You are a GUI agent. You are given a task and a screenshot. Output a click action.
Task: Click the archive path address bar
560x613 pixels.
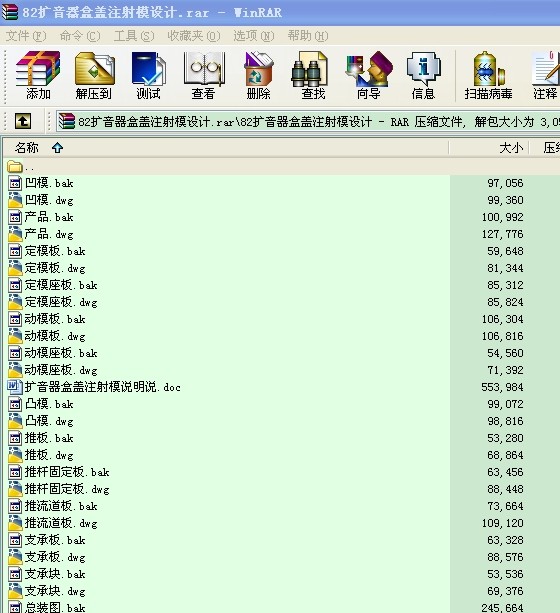308,122
